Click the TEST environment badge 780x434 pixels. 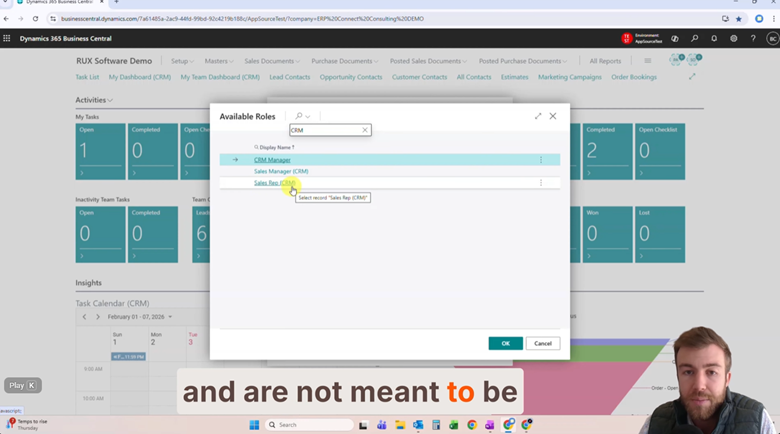coord(627,38)
